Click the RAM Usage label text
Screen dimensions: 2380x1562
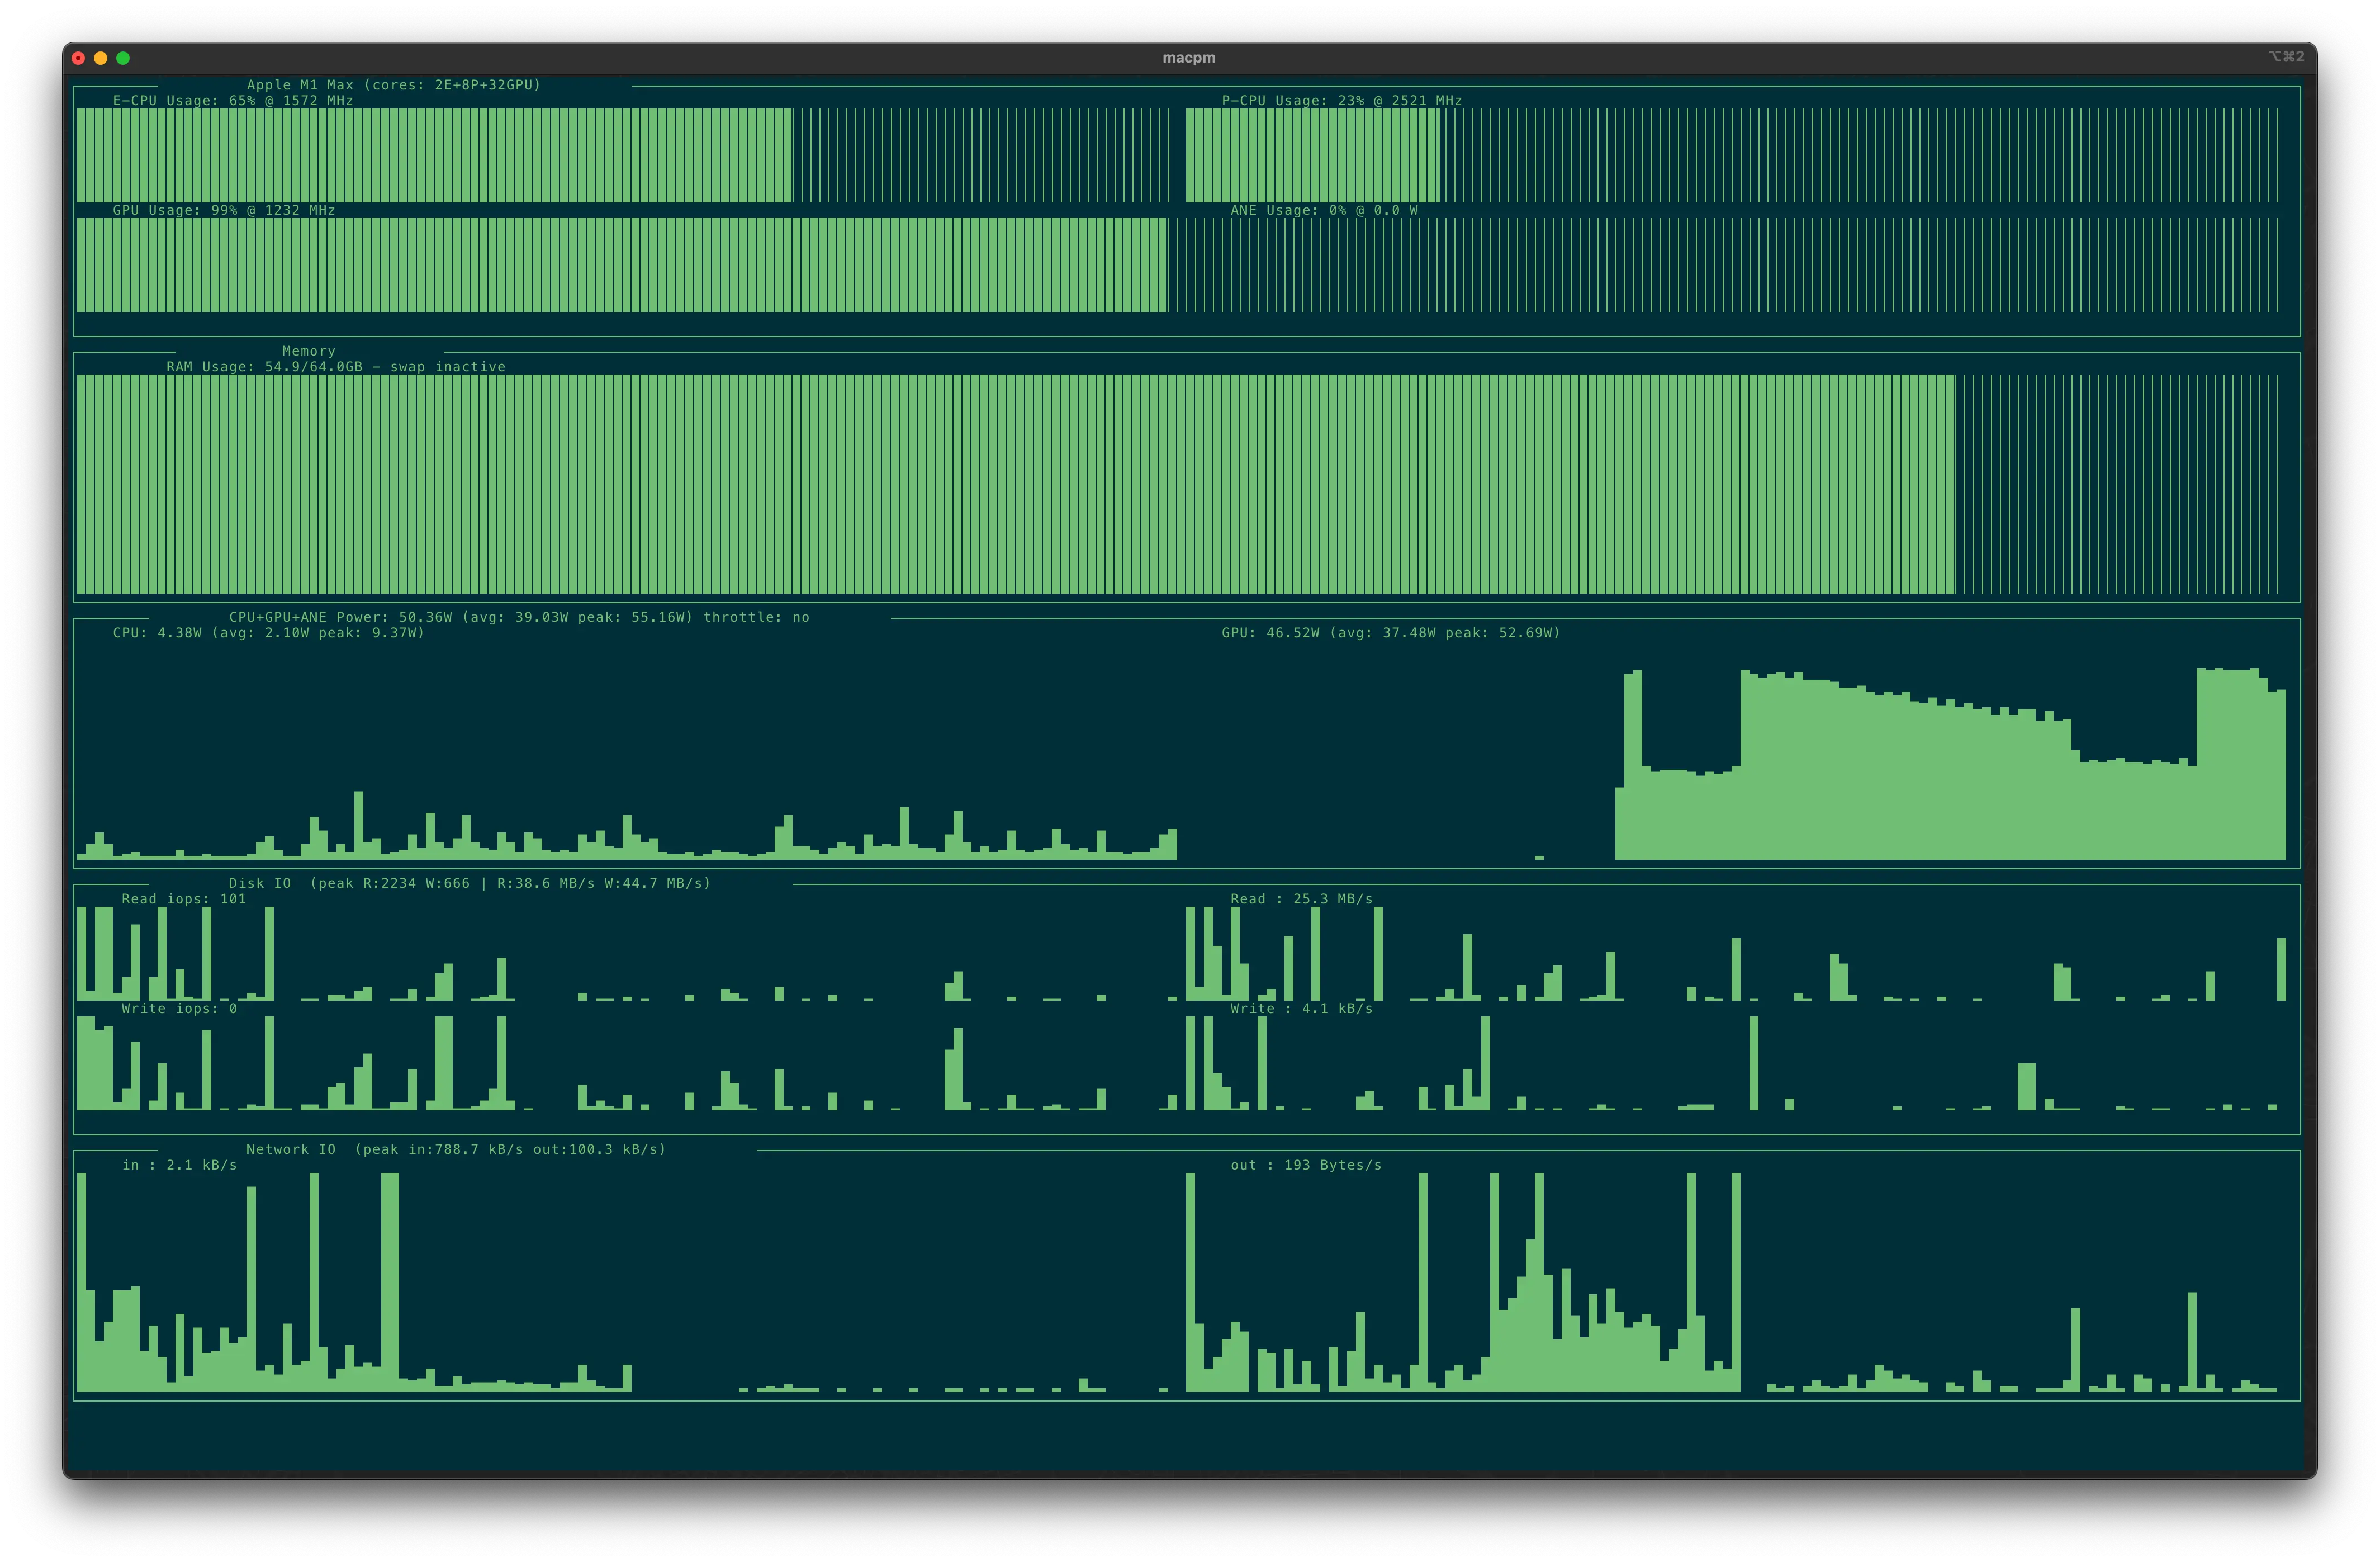point(335,367)
